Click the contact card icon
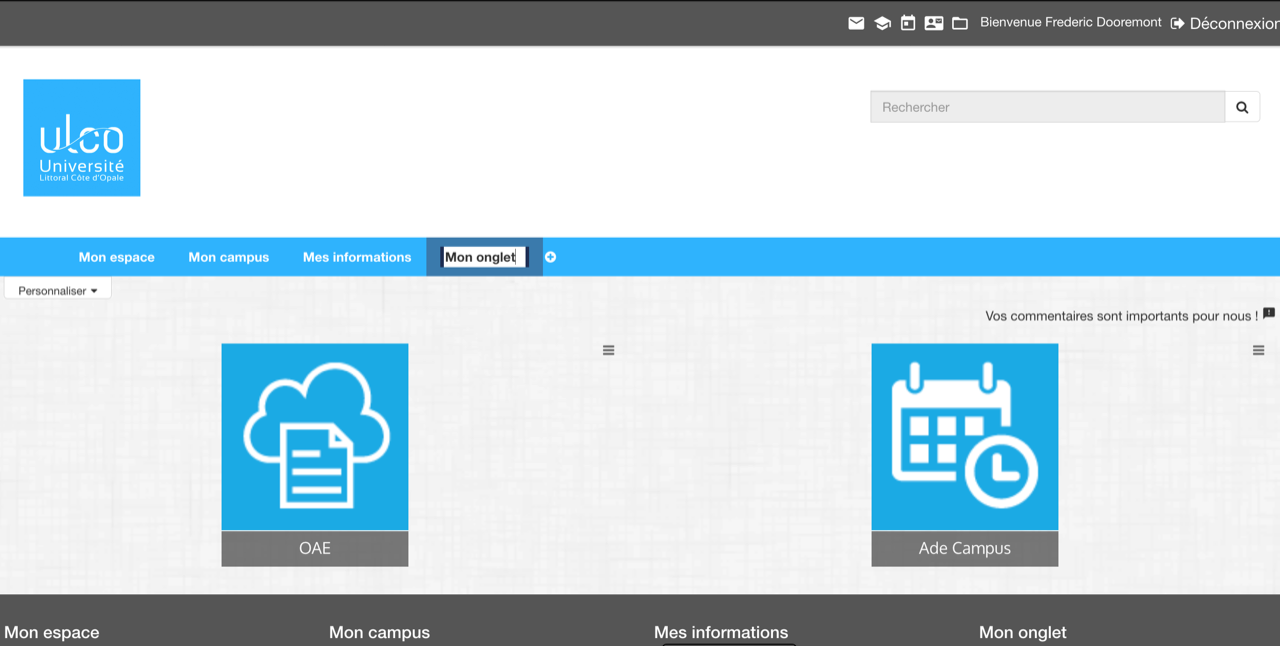 coord(934,23)
